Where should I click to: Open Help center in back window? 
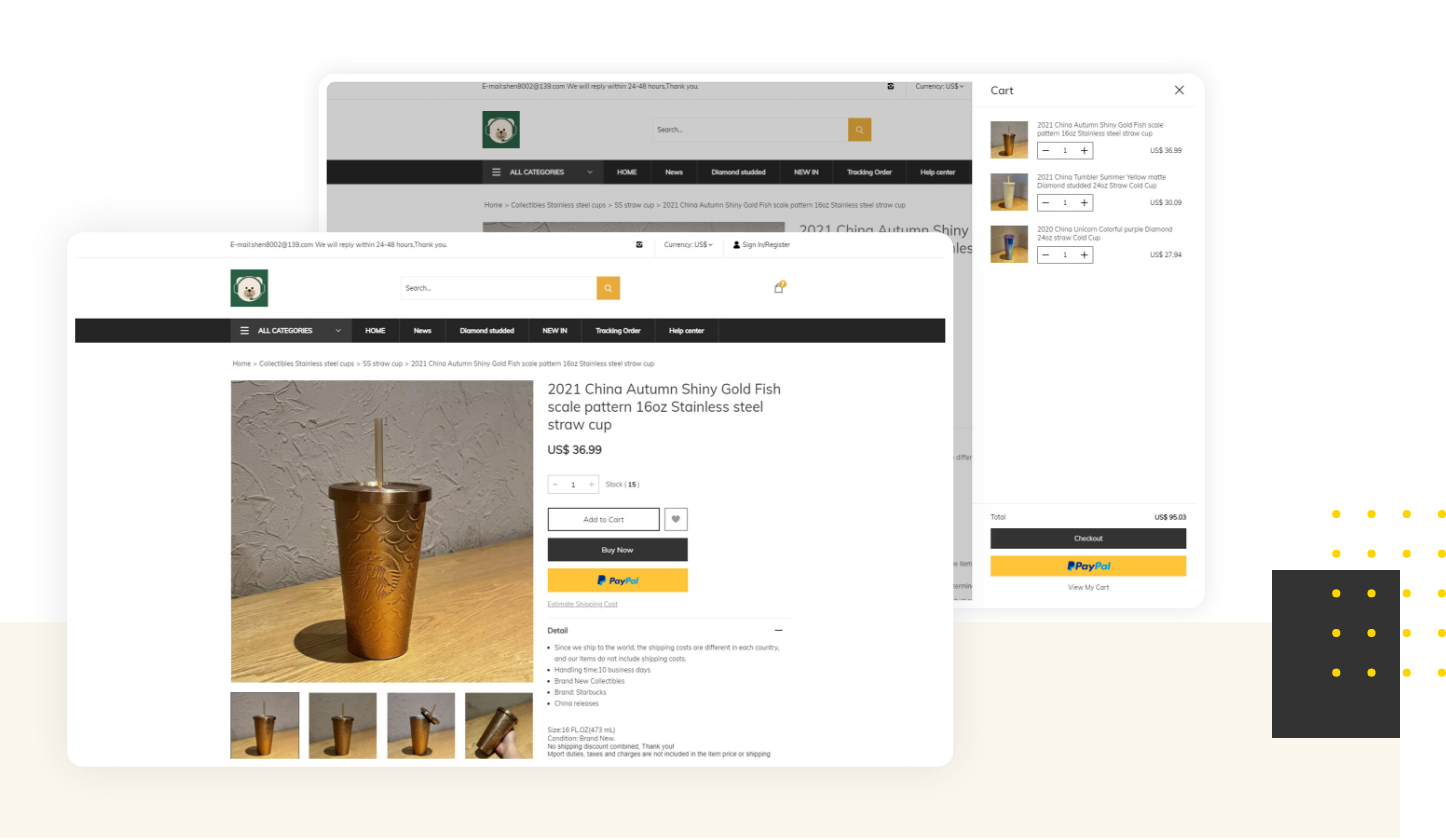point(938,172)
